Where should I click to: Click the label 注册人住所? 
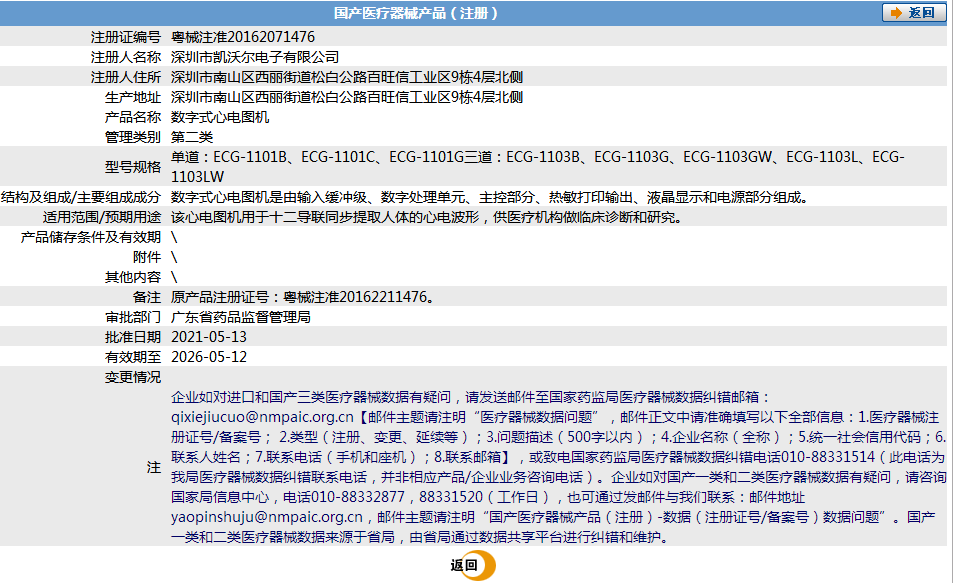[x=126, y=77]
